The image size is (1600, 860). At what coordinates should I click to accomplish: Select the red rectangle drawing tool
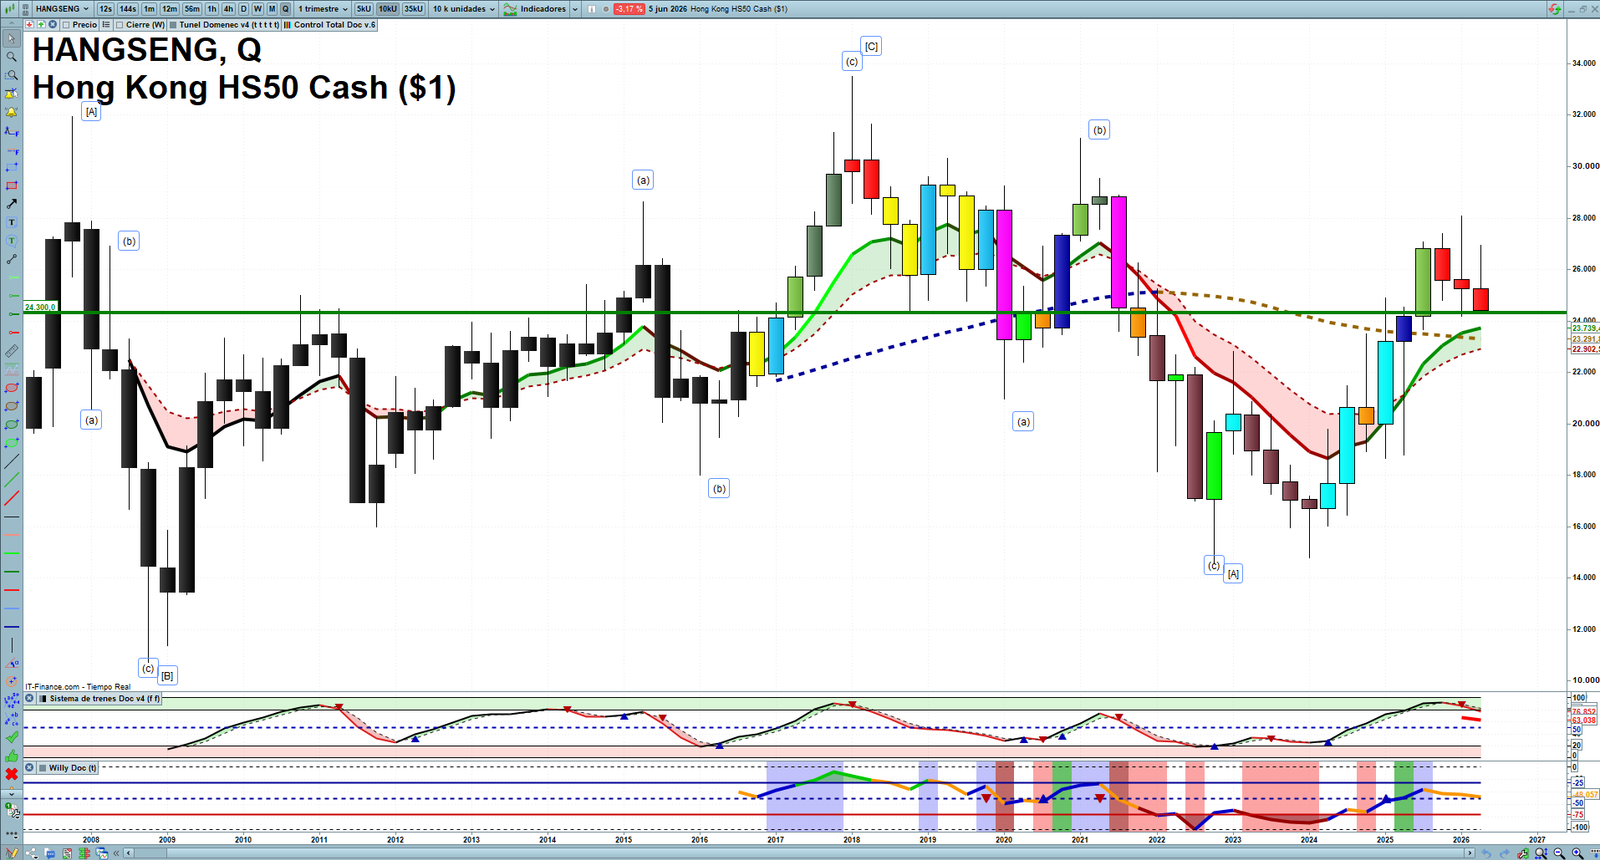(12, 185)
